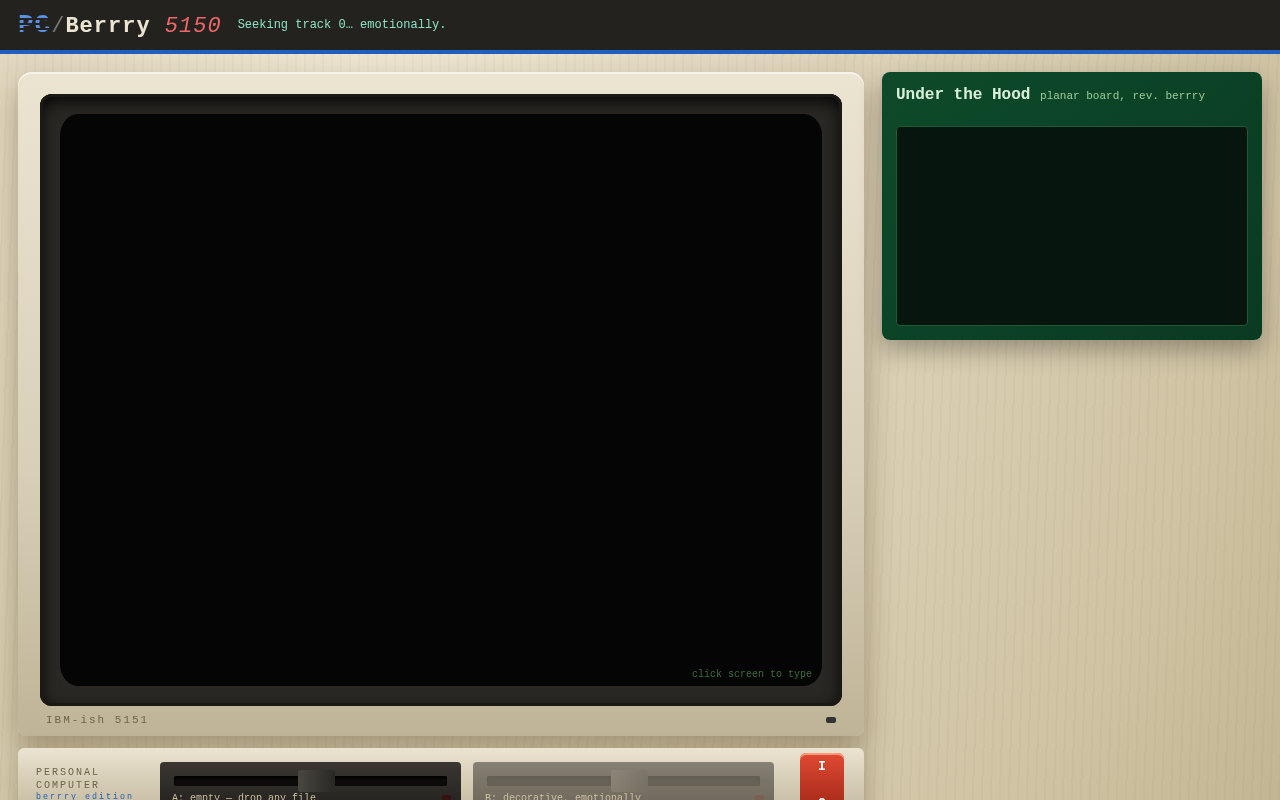The height and width of the screenshot is (800, 1280).
Task: Flip the red power switch
Action: coord(822,777)
